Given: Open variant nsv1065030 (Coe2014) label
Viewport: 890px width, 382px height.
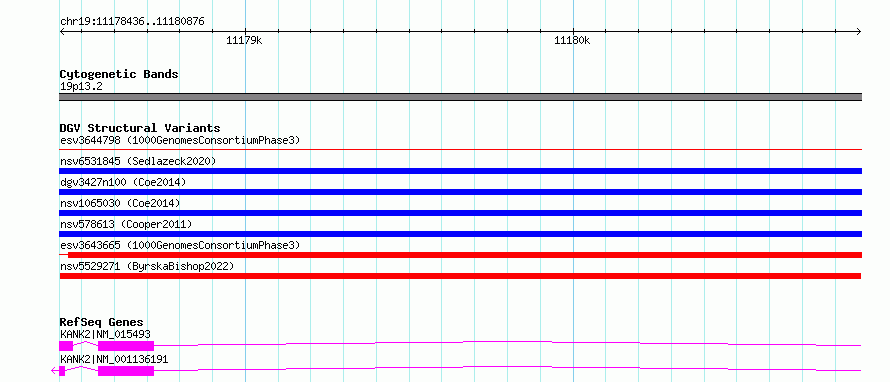Looking at the screenshot, I should [120, 203].
